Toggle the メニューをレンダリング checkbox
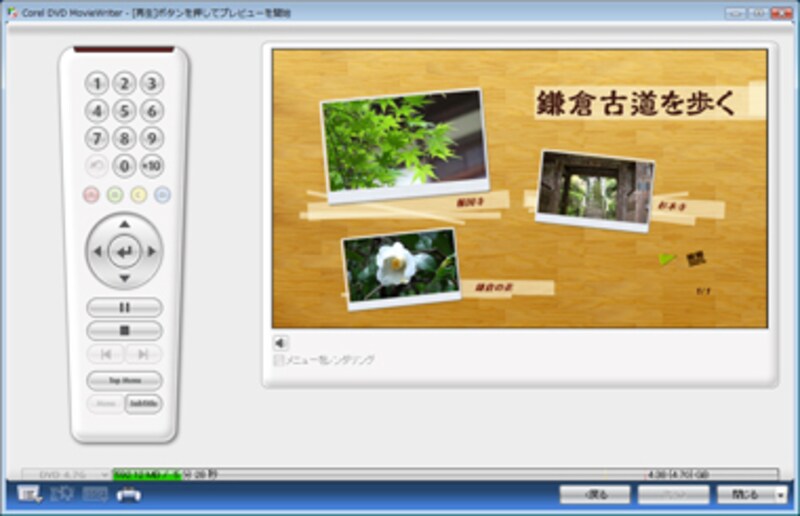Image resolution: width=800 pixels, height=516 pixels. pos(279,360)
